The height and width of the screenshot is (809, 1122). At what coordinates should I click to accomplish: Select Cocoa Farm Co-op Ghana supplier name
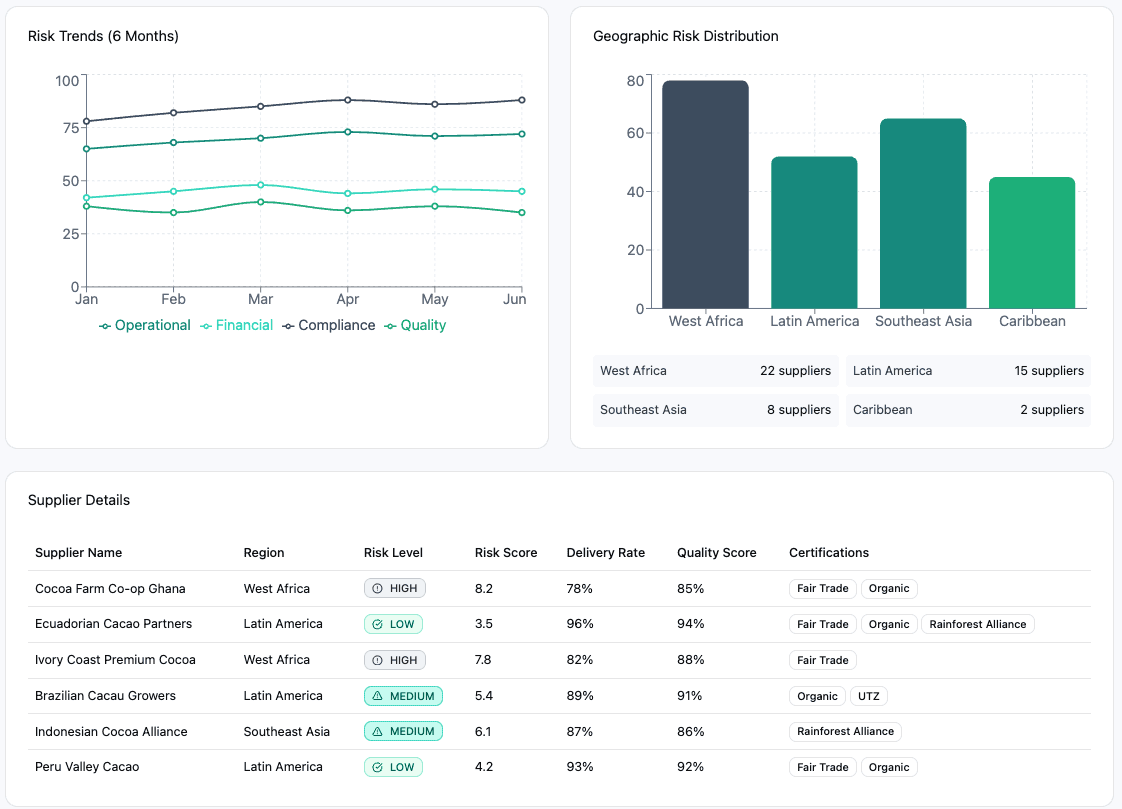(x=110, y=589)
